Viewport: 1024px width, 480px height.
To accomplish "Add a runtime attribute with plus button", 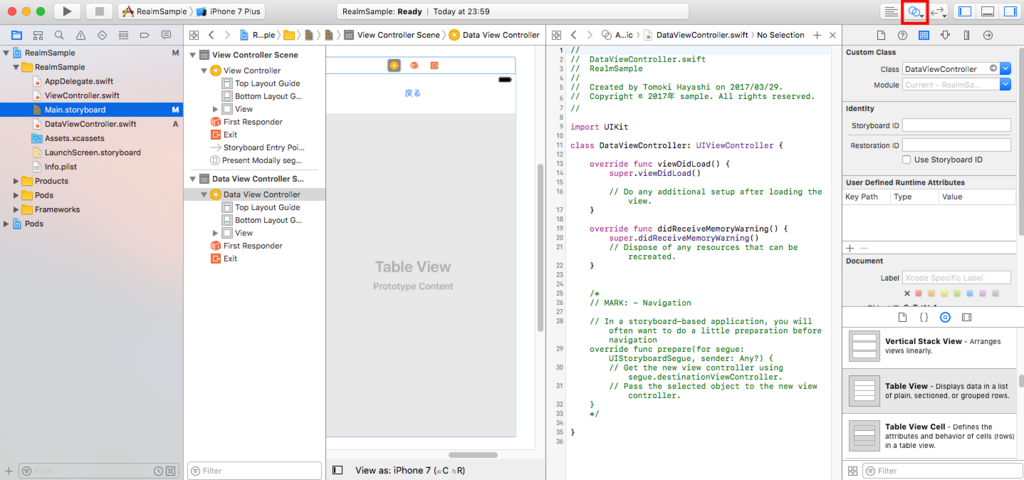I will pos(850,248).
